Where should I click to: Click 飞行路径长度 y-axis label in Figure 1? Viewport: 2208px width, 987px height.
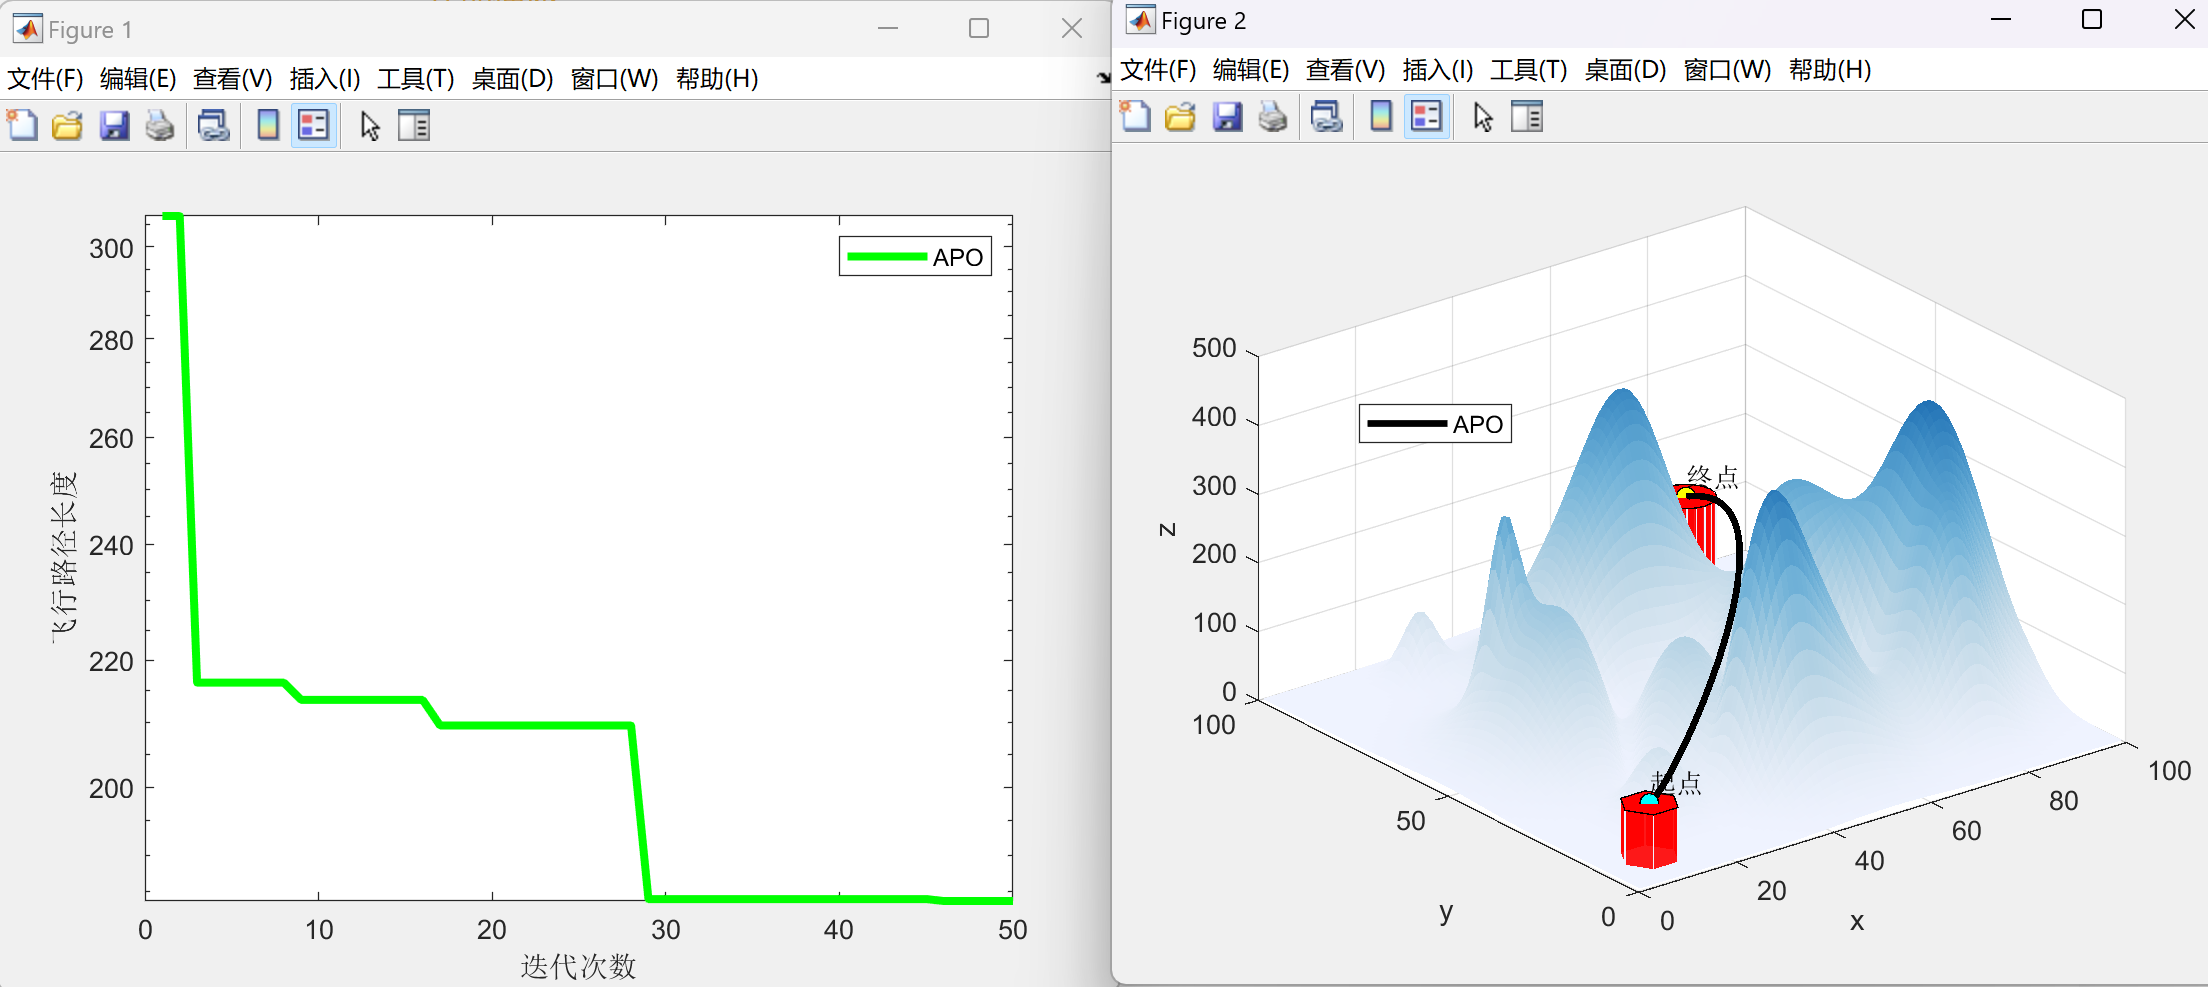(x=63, y=556)
